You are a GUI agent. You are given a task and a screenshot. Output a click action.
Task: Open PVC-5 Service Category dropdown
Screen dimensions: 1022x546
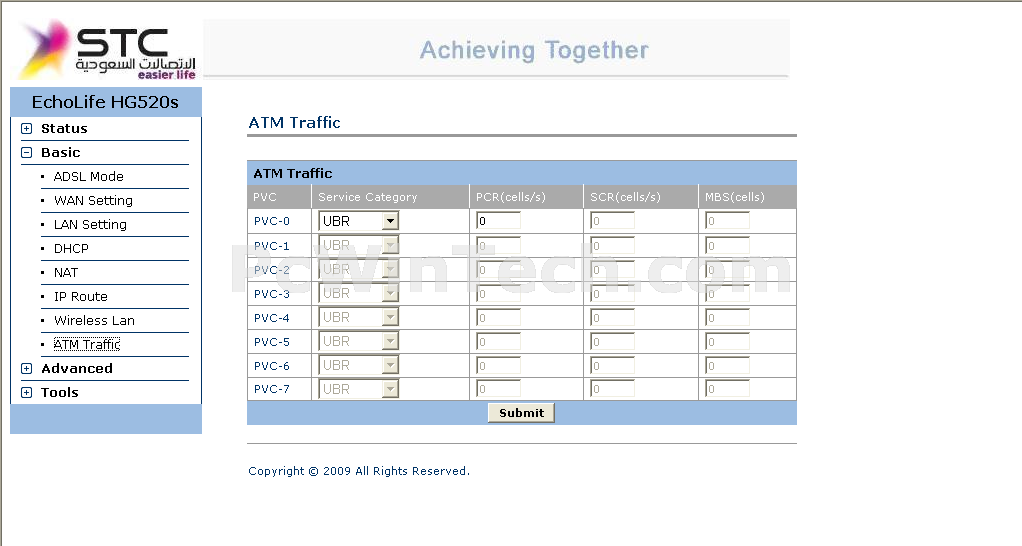coord(358,341)
